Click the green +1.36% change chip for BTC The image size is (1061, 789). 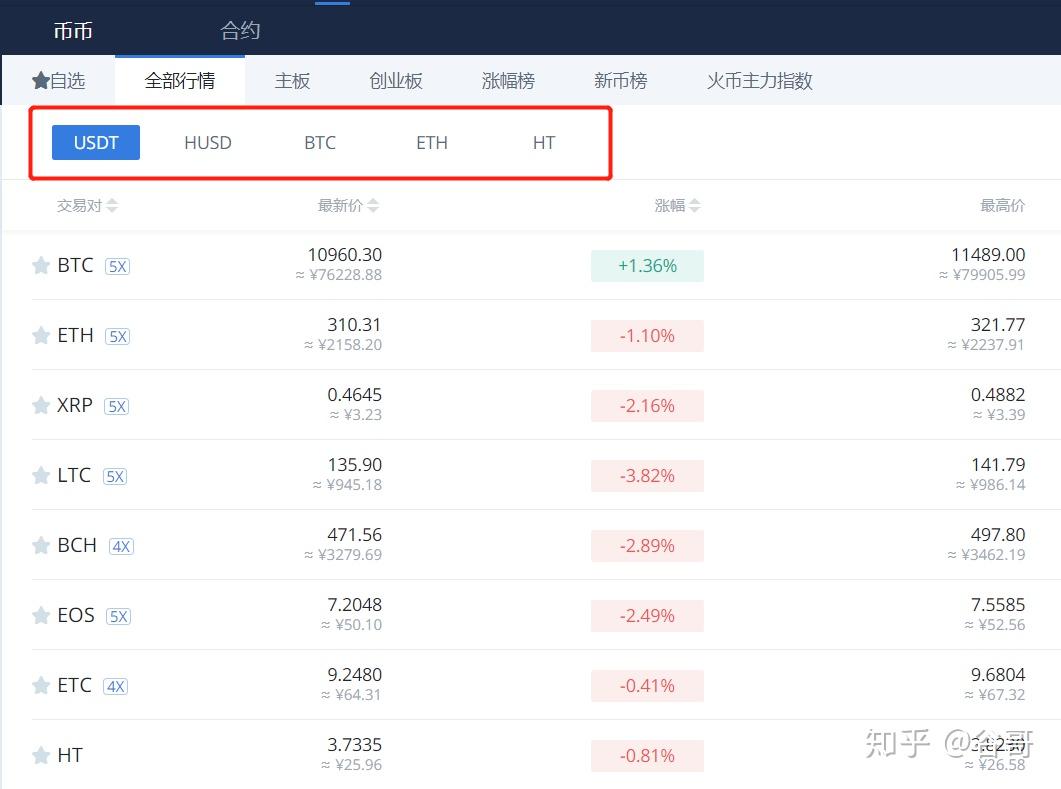647,265
